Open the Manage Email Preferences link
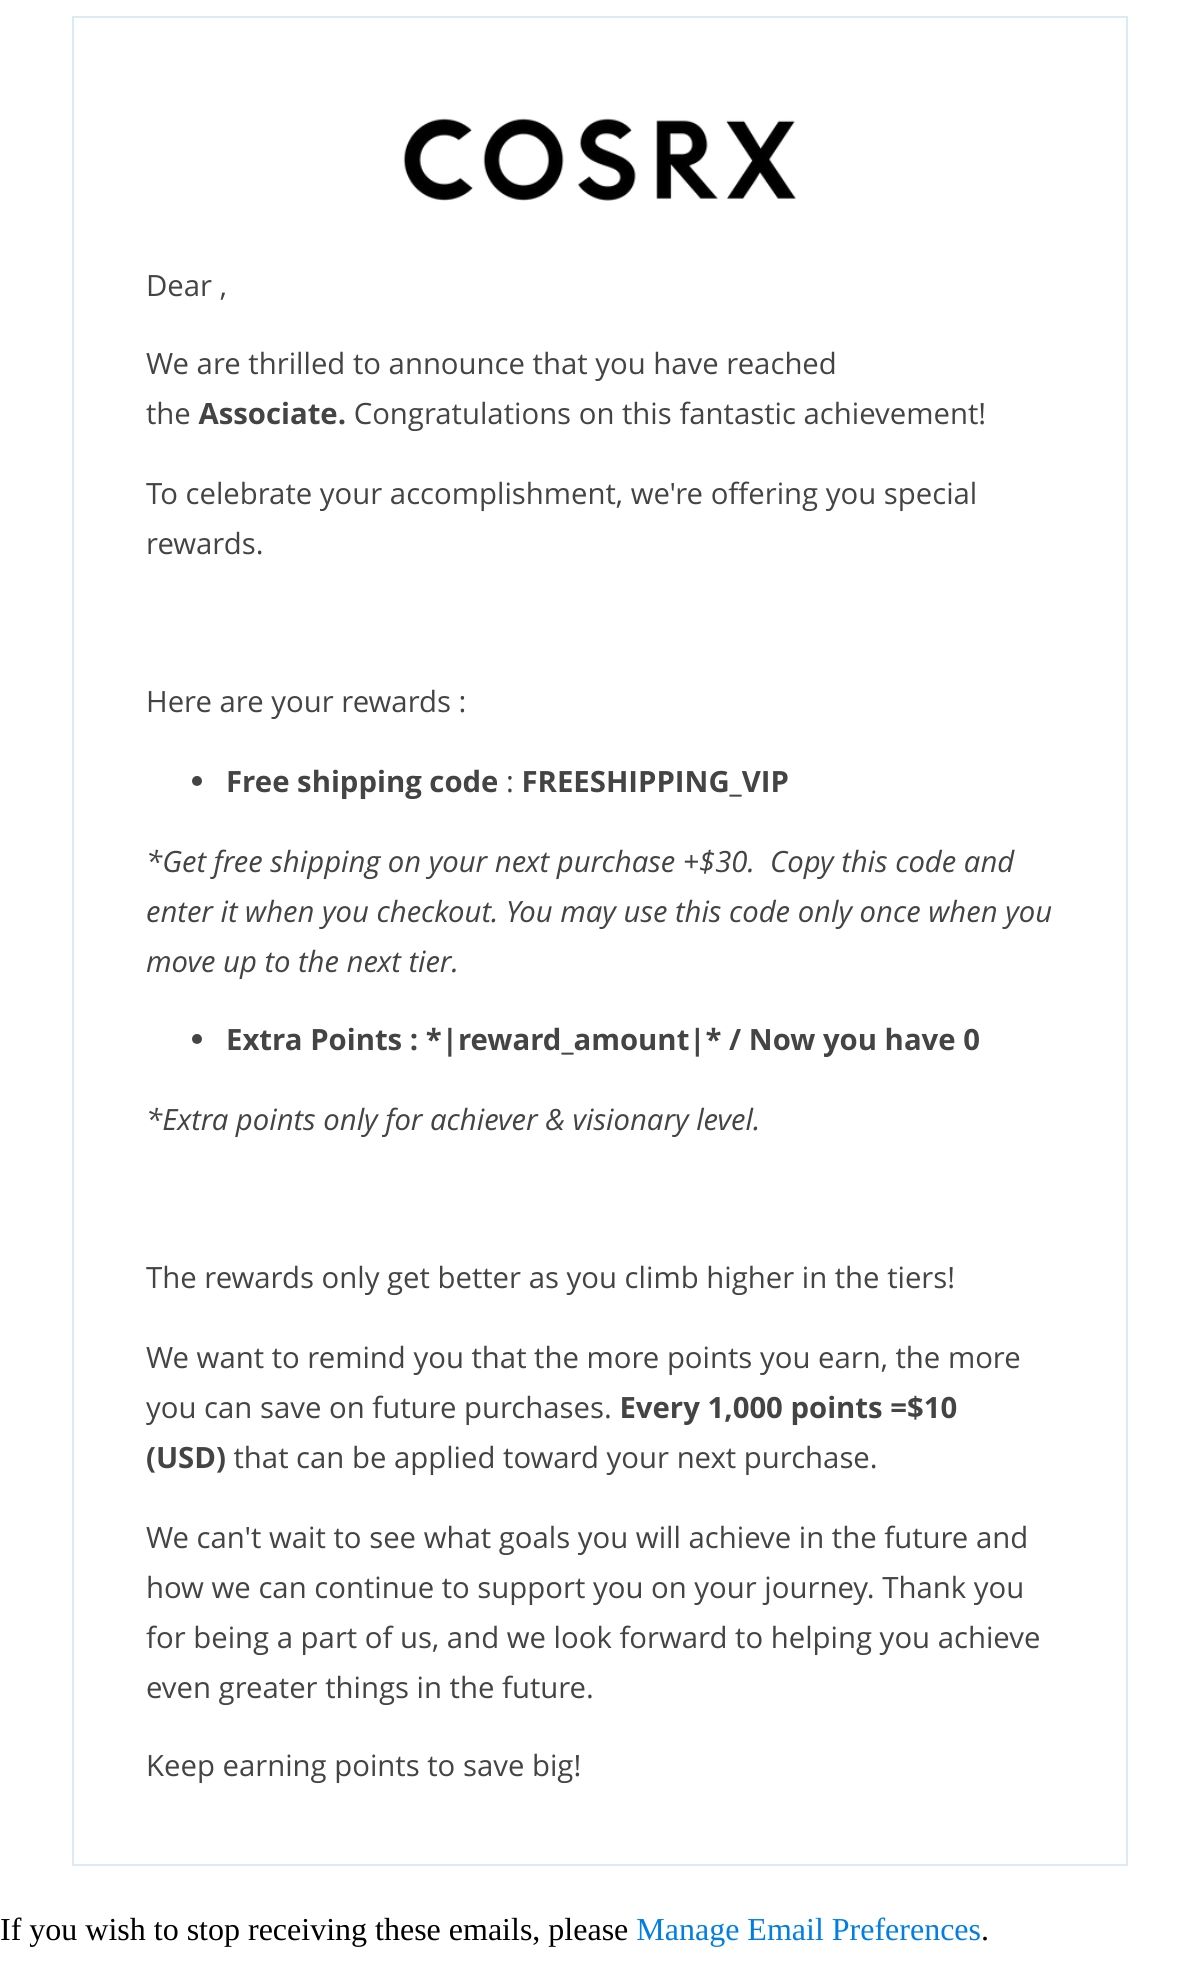Image resolution: width=1200 pixels, height=1982 pixels. click(808, 1929)
